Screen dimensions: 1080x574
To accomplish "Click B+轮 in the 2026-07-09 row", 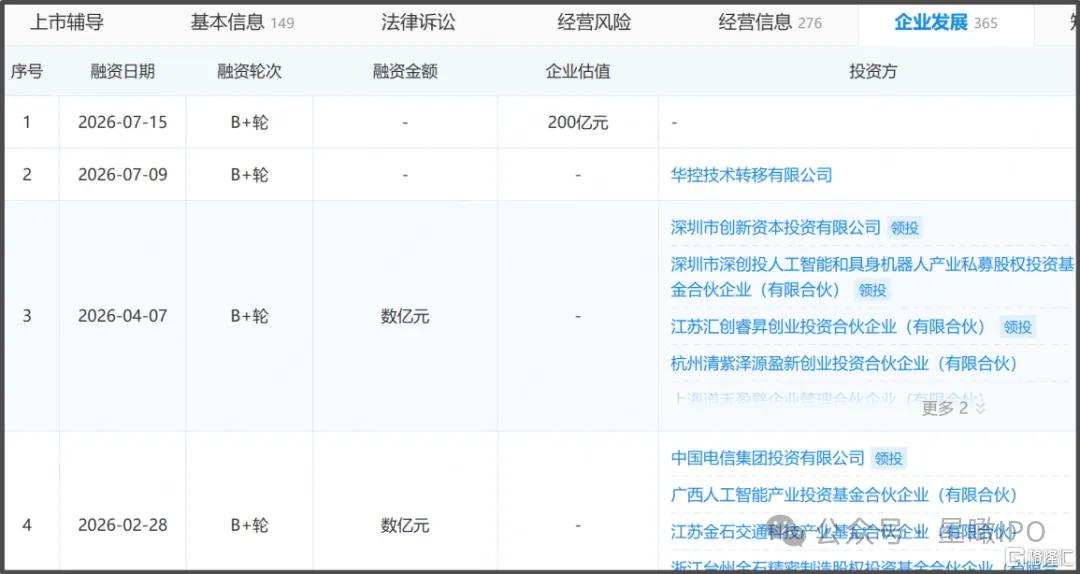I will tap(249, 175).
